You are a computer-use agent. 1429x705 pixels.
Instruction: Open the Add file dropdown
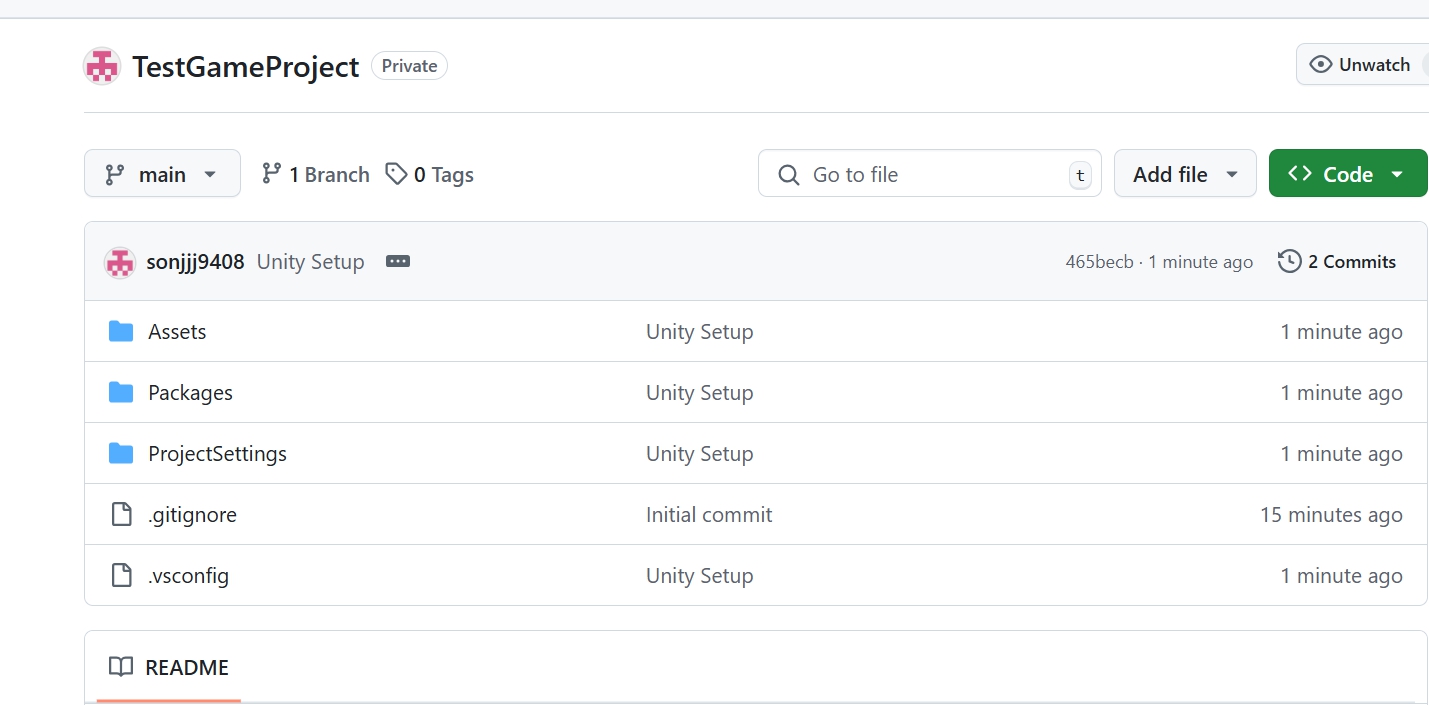[1185, 173]
